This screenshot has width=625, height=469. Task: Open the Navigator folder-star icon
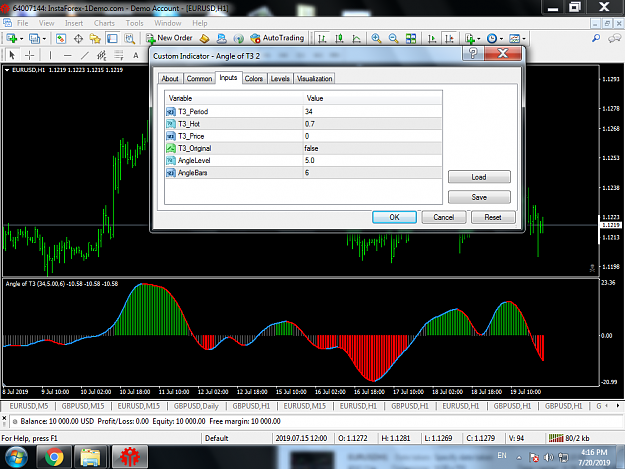click(95, 39)
